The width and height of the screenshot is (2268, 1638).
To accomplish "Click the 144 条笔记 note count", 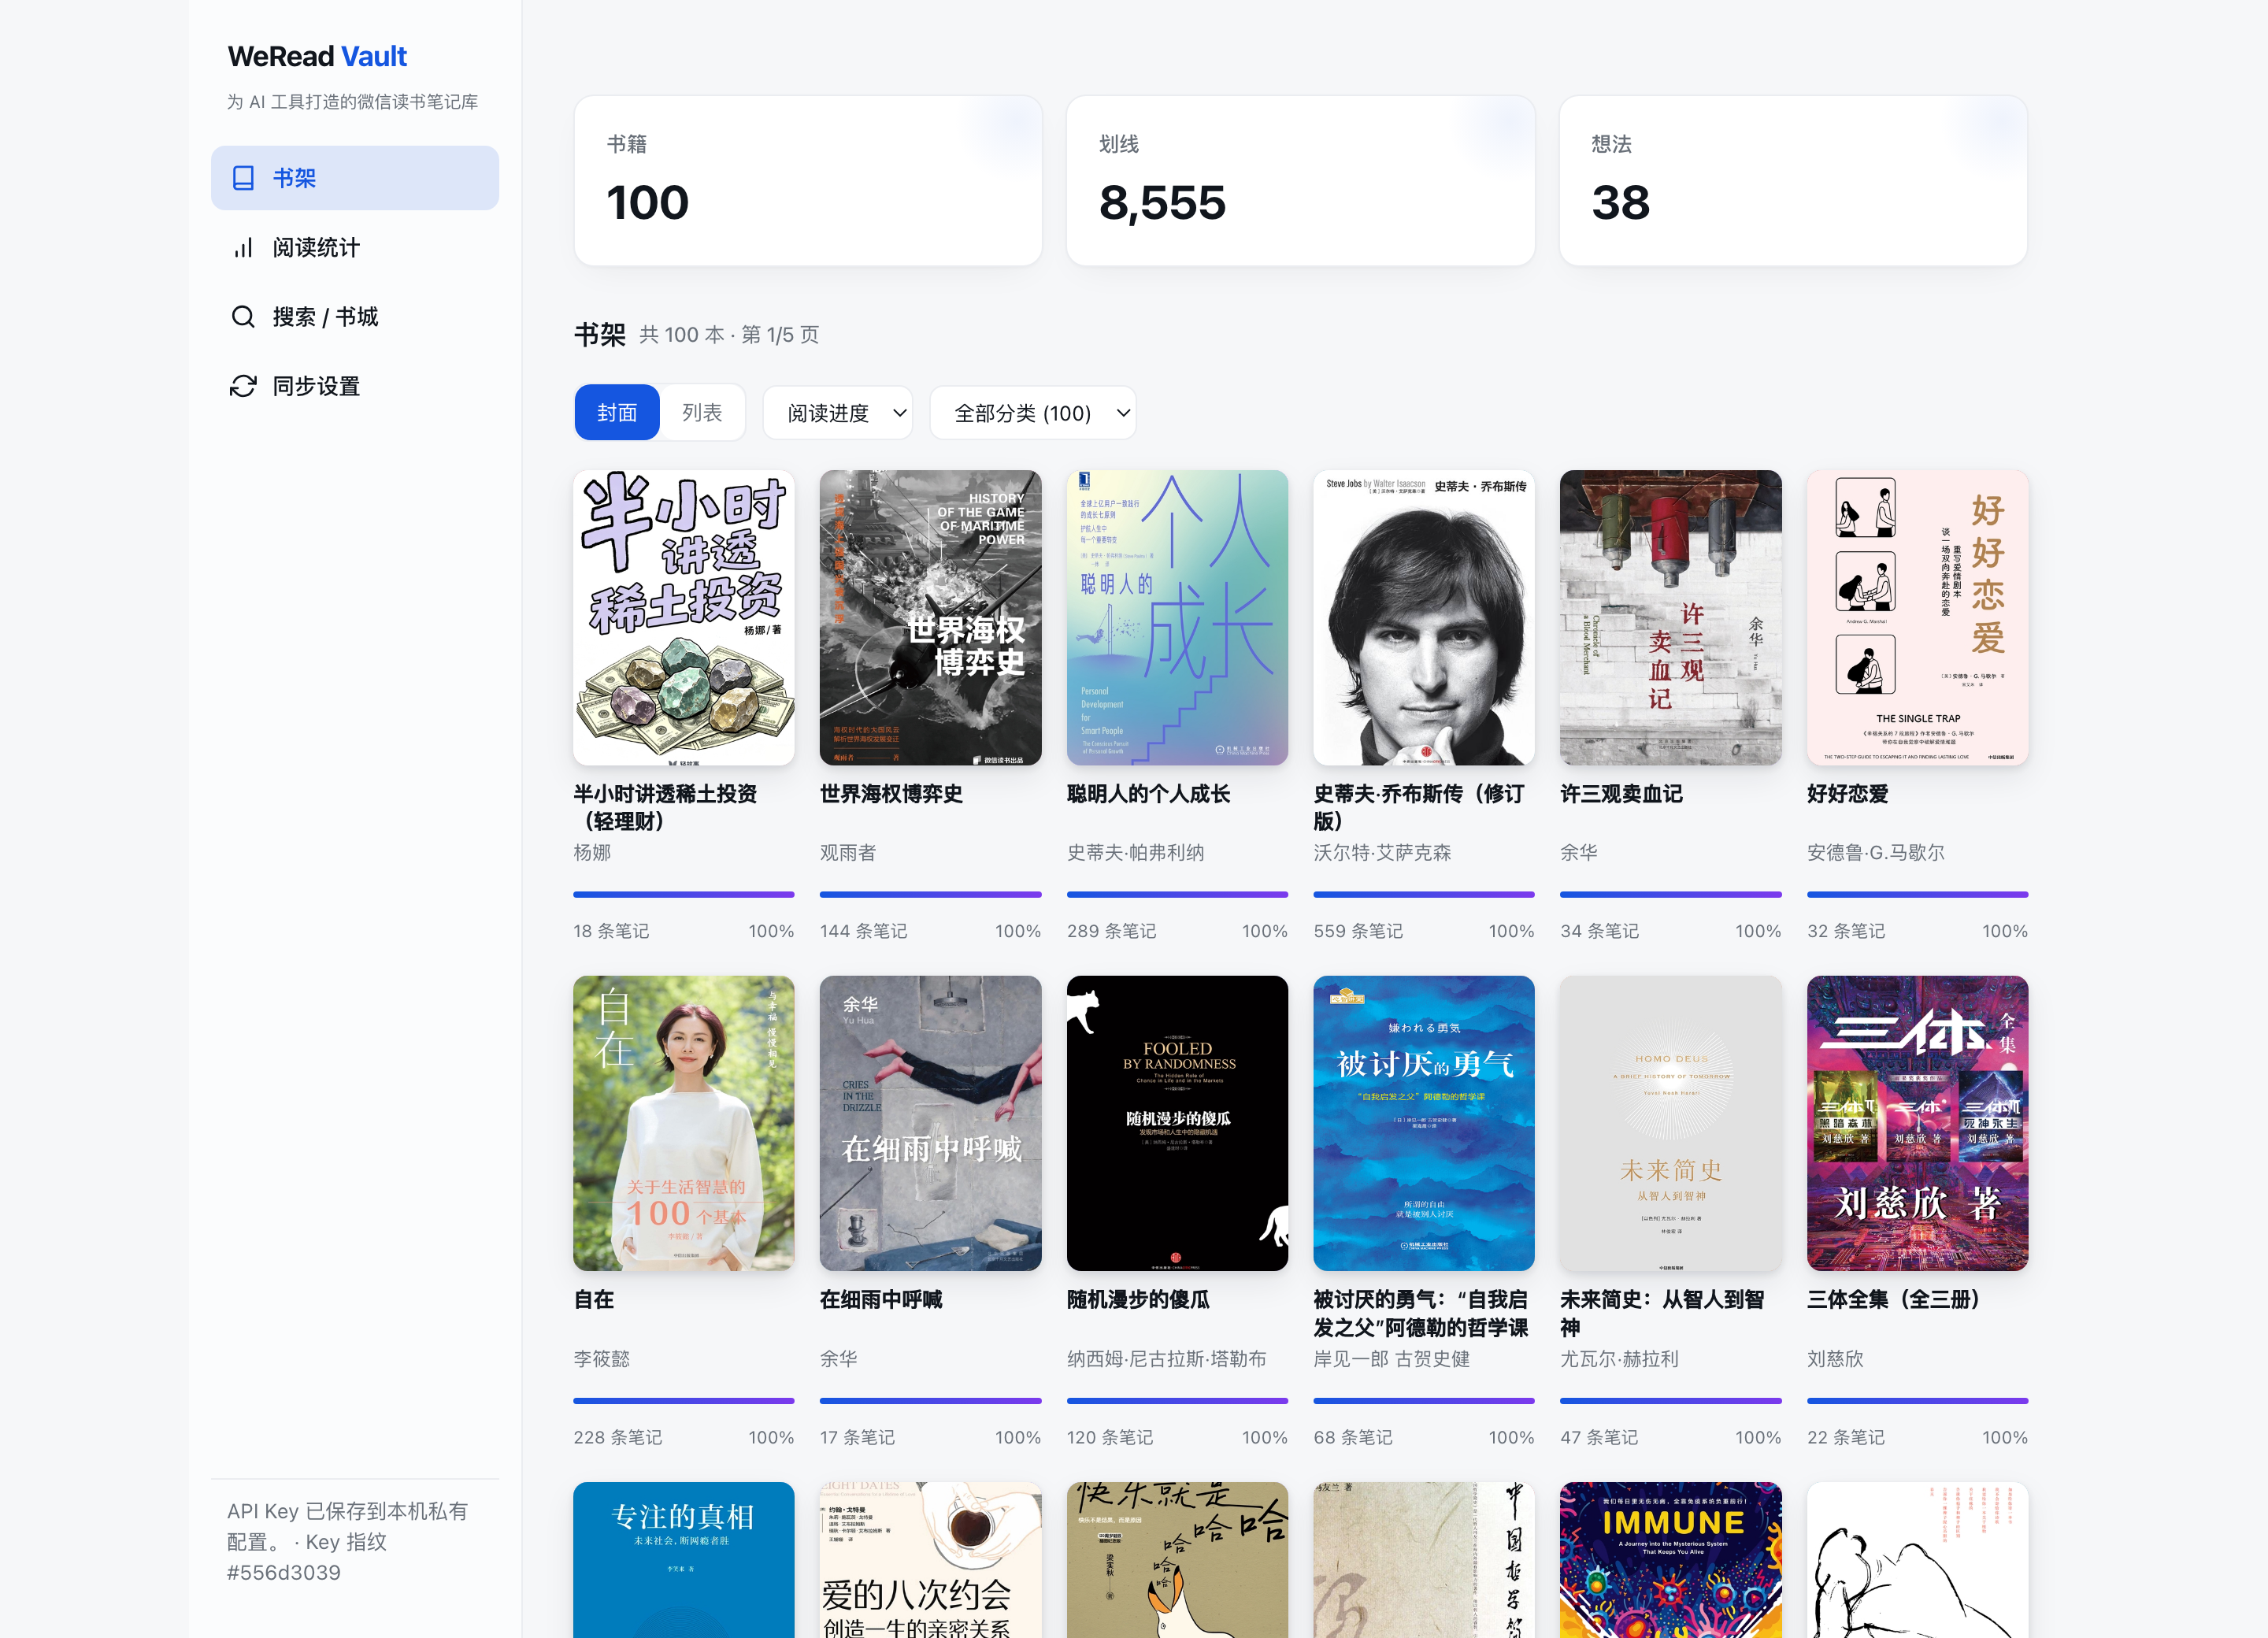I will [864, 931].
